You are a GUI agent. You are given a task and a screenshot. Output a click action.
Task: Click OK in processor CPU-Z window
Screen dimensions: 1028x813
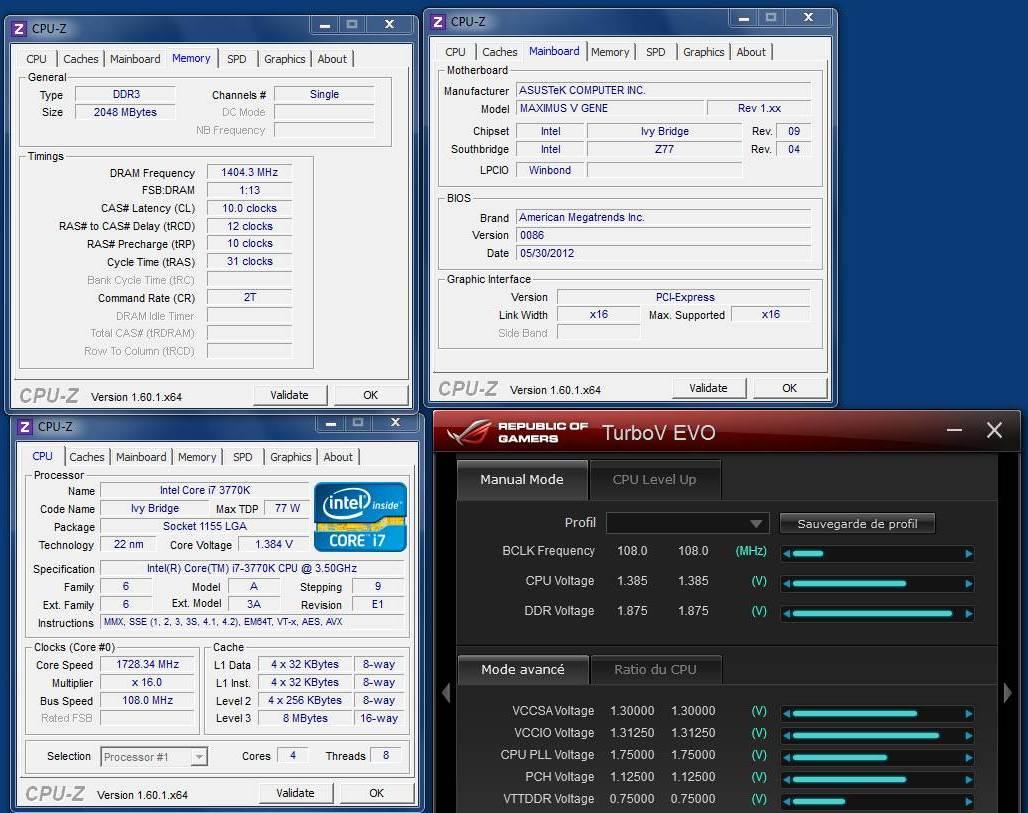coord(376,793)
